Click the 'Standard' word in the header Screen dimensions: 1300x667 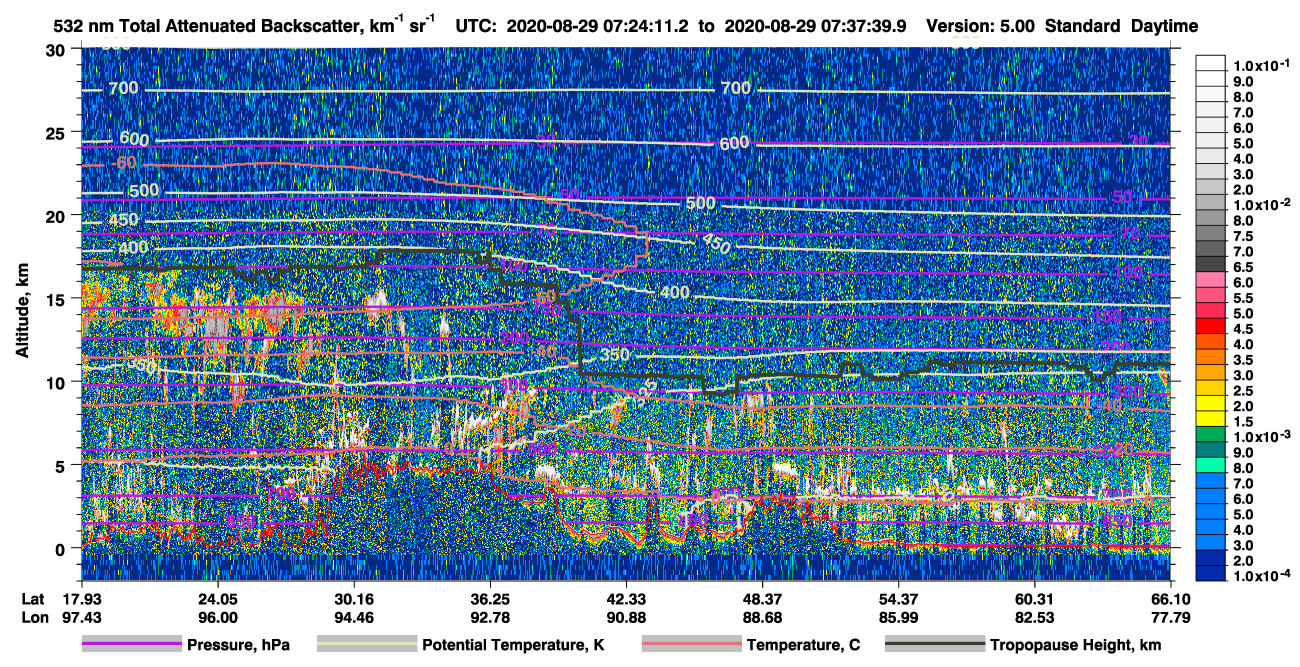point(1084,26)
